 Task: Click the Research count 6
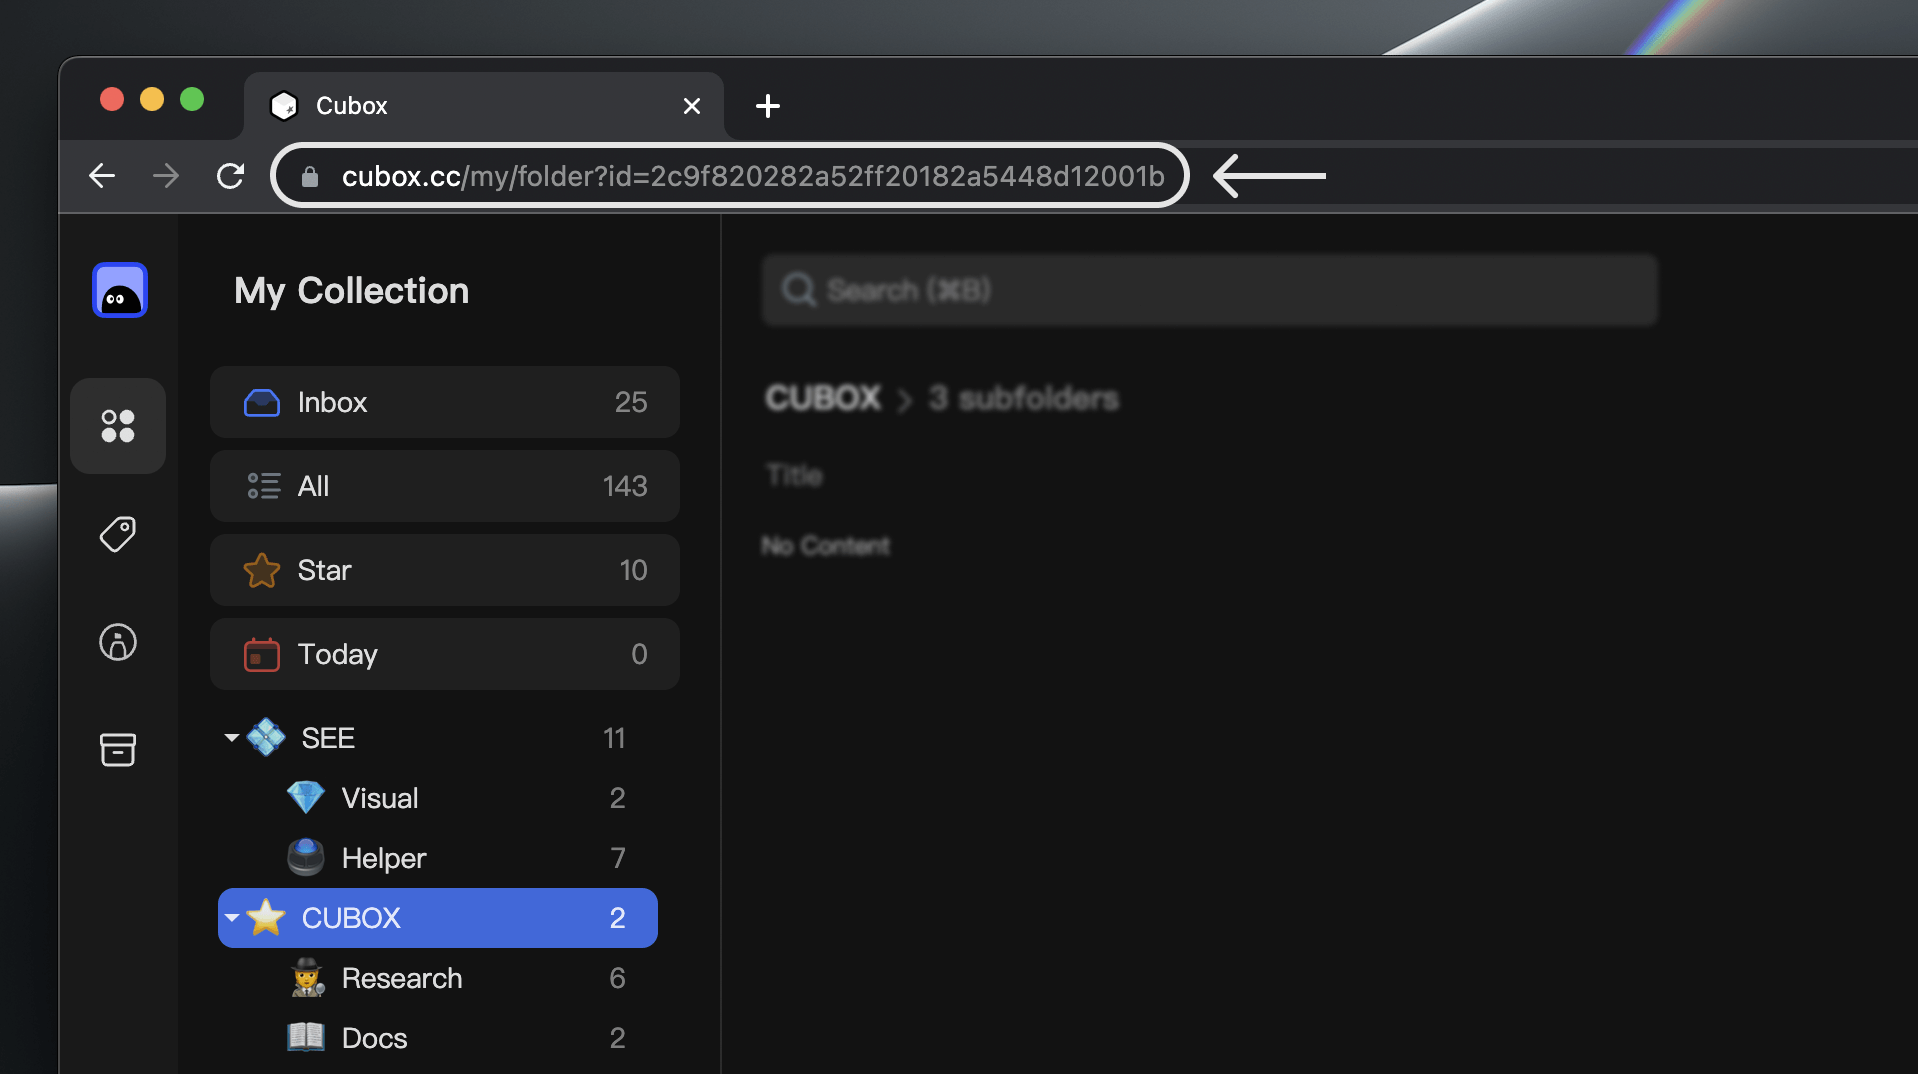pyautogui.click(x=618, y=978)
